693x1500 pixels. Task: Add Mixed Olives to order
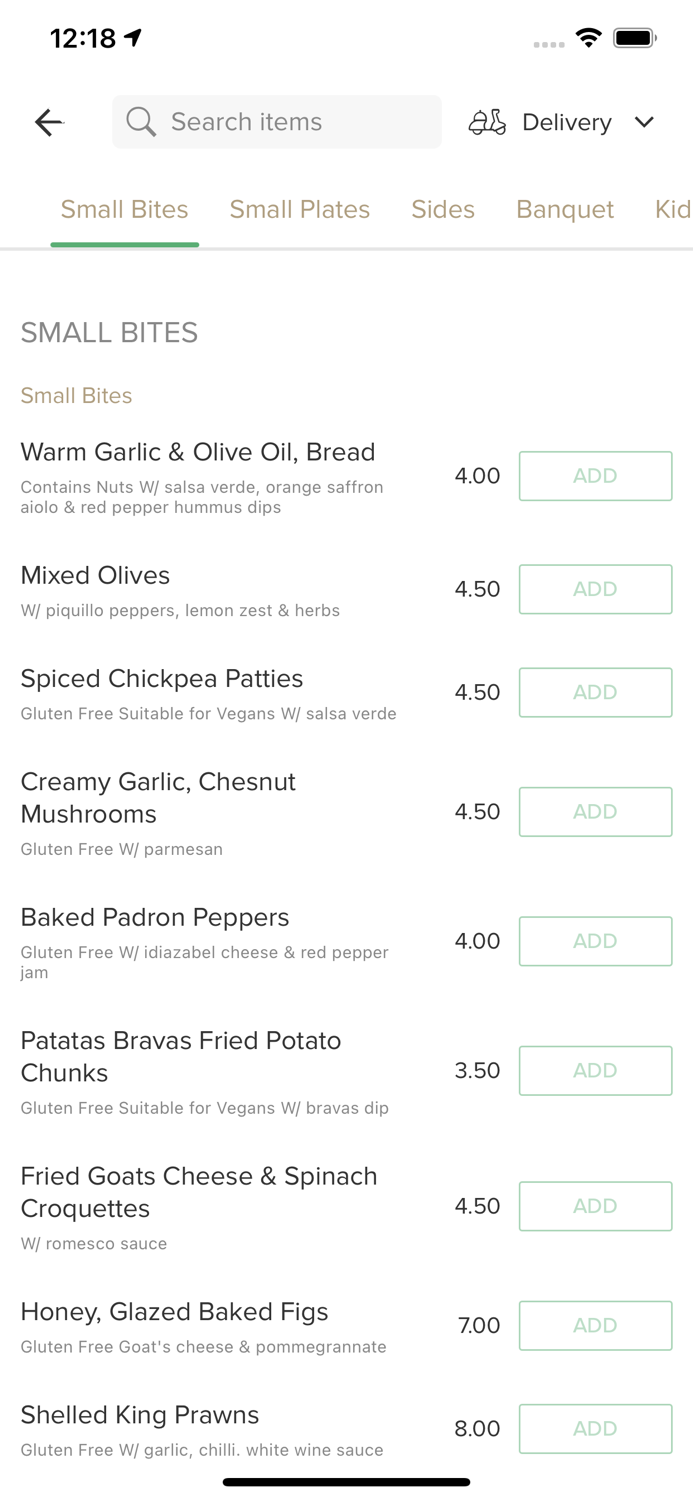595,589
